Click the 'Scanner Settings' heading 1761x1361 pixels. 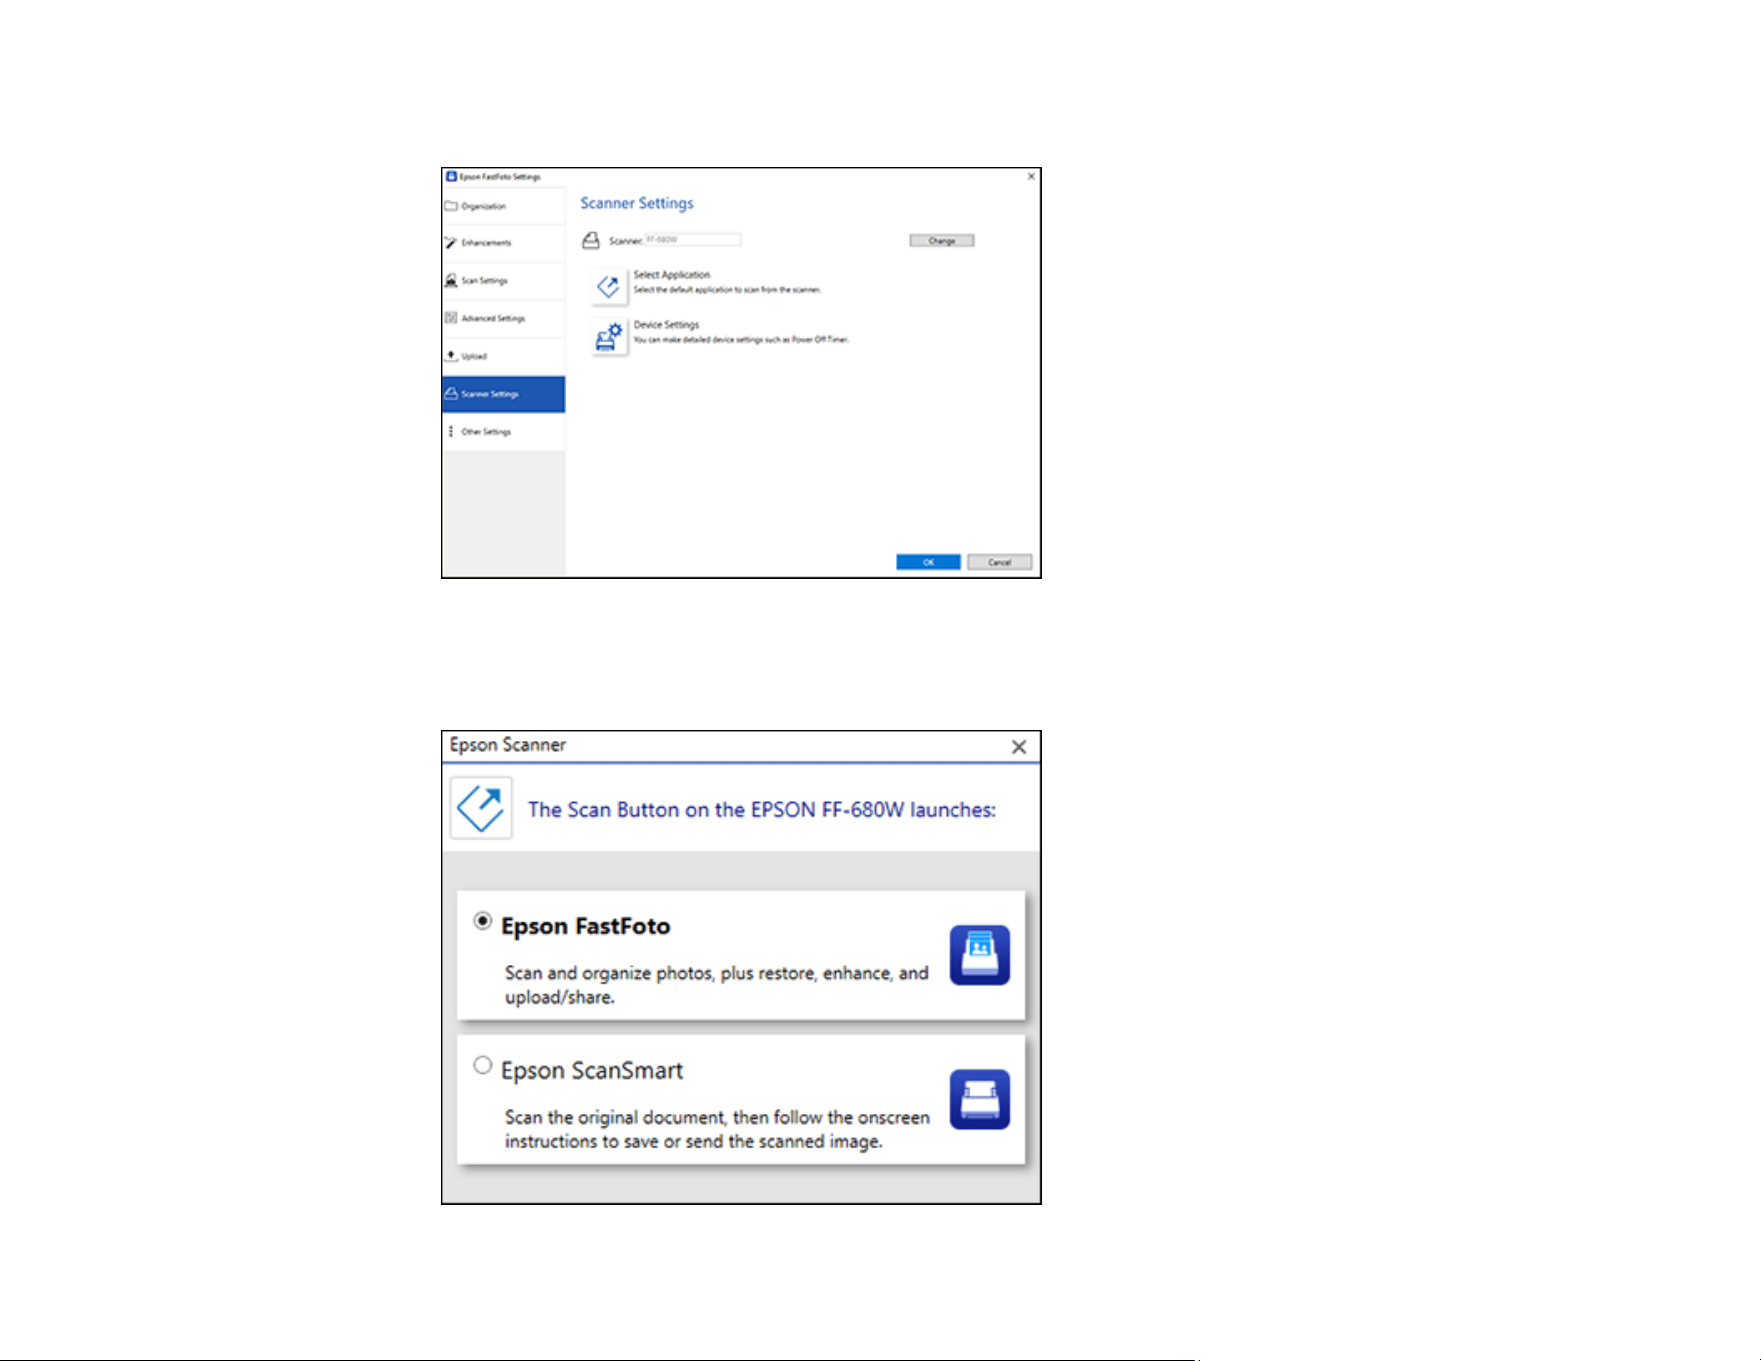[x=637, y=203]
